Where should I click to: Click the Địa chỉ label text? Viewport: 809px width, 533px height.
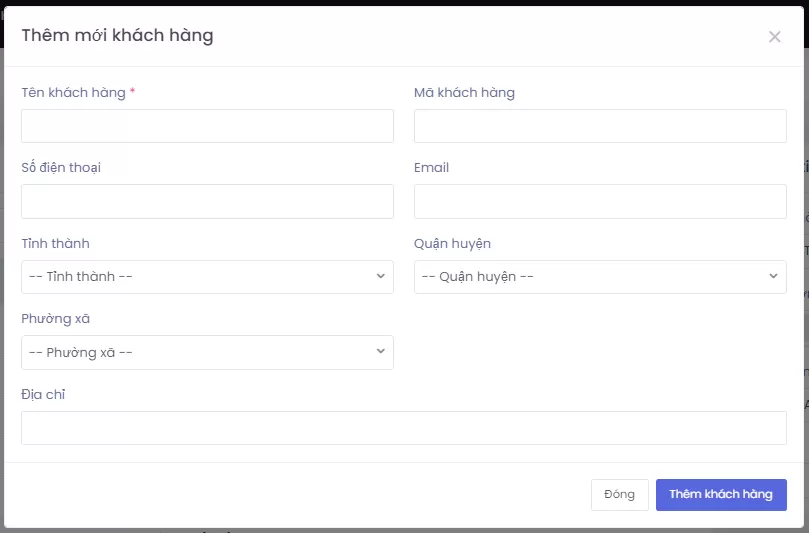coord(43,395)
